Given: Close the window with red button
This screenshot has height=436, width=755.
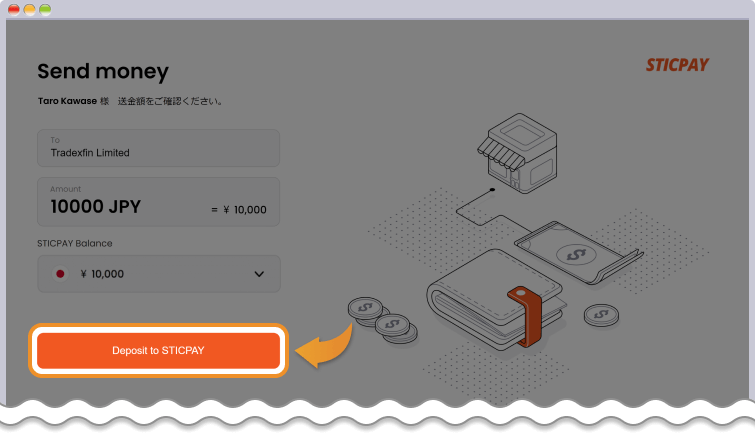Looking at the screenshot, I should 14,9.
